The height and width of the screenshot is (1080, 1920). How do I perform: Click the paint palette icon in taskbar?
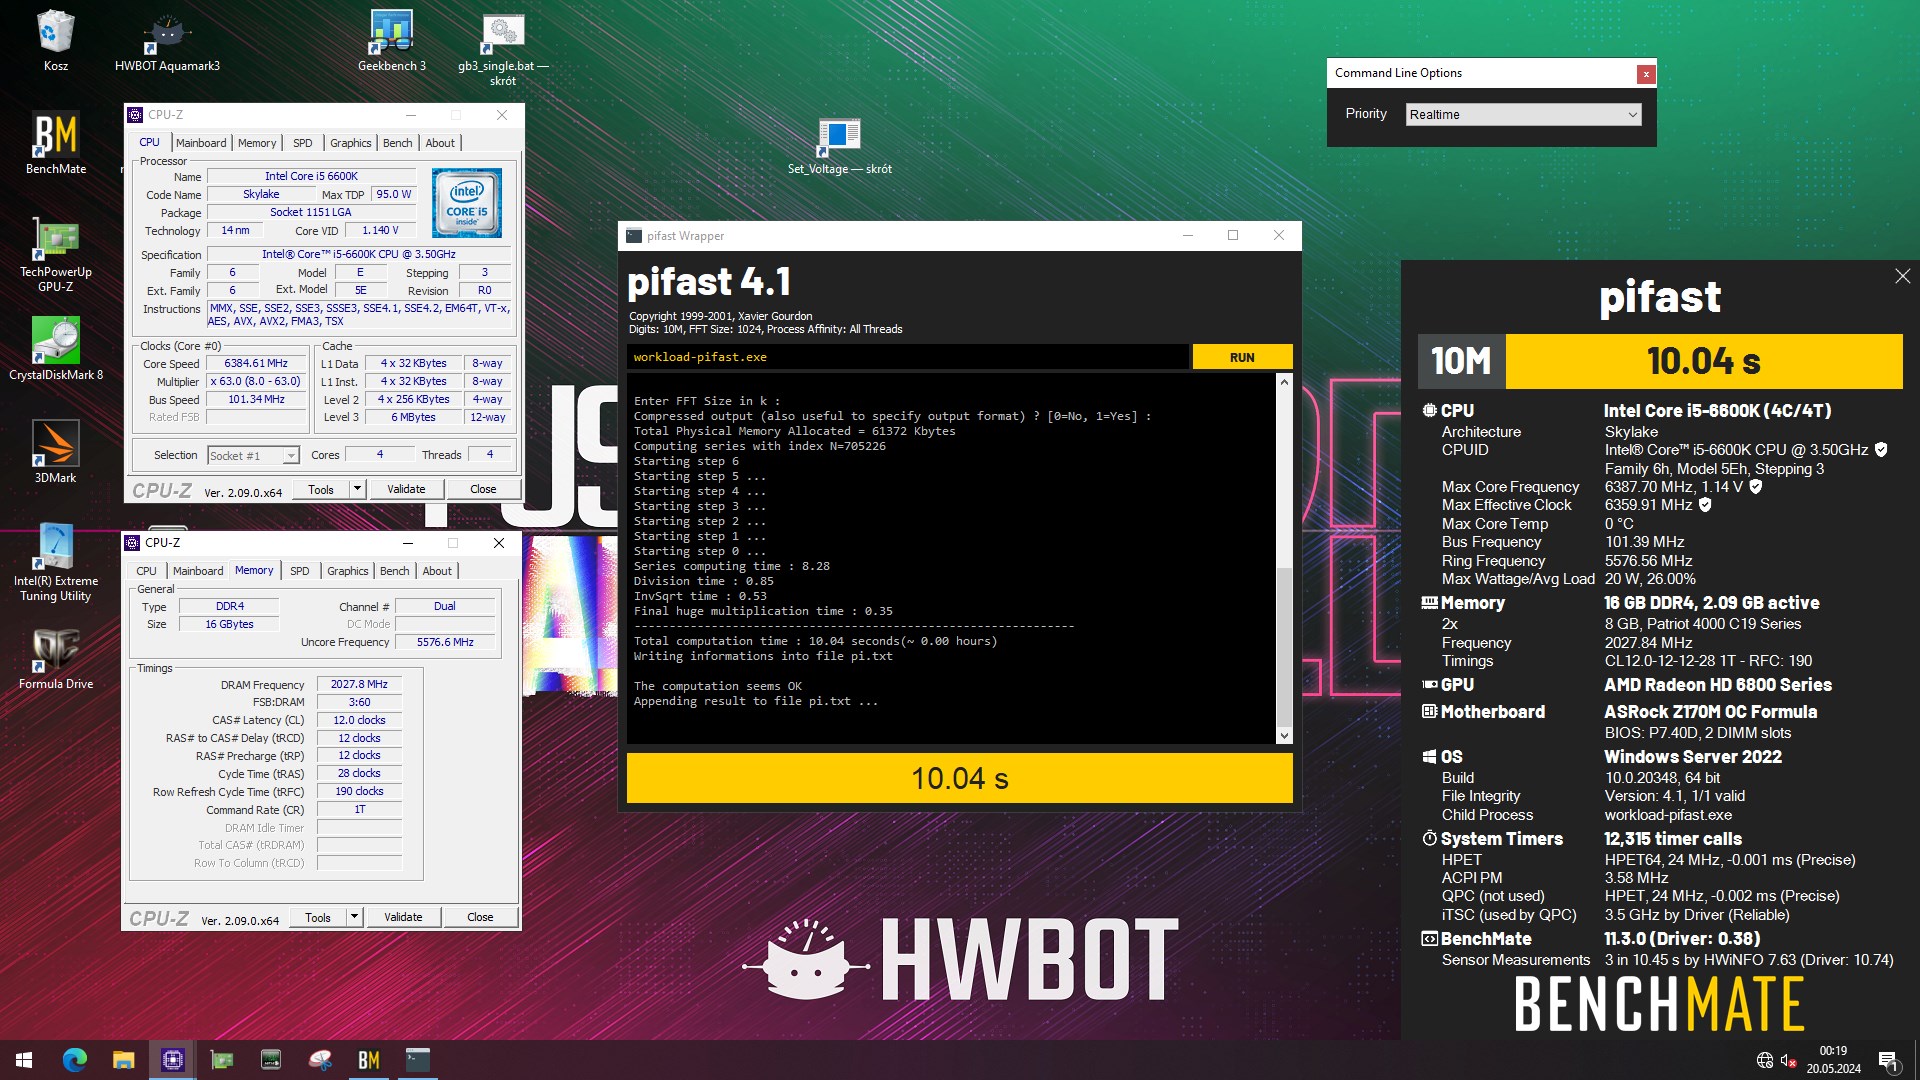tap(320, 1060)
